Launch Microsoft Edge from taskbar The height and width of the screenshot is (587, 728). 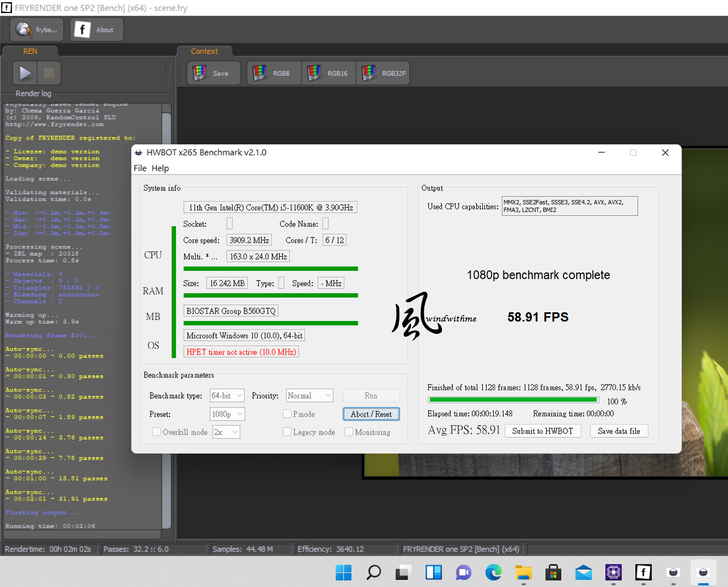point(493,572)
